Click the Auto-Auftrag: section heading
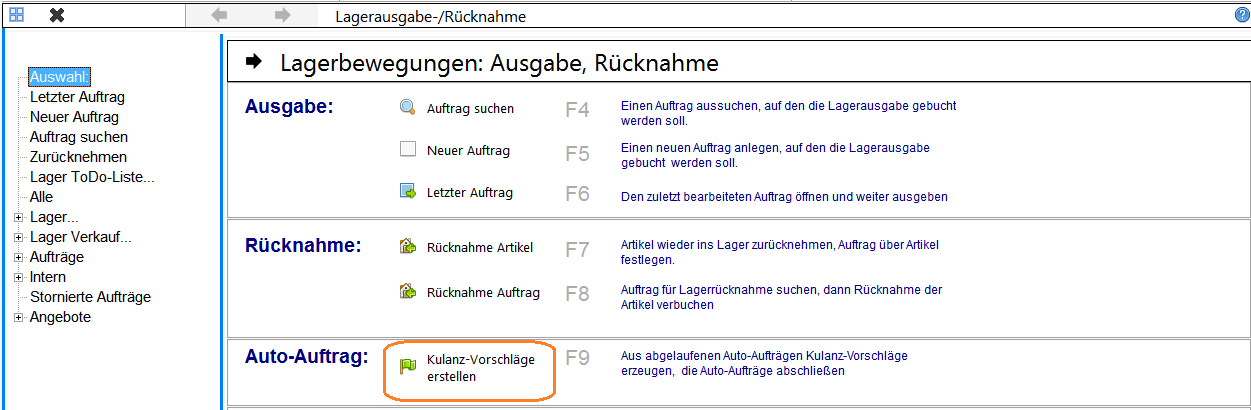1251x410 pixels. tap(307, 355)
